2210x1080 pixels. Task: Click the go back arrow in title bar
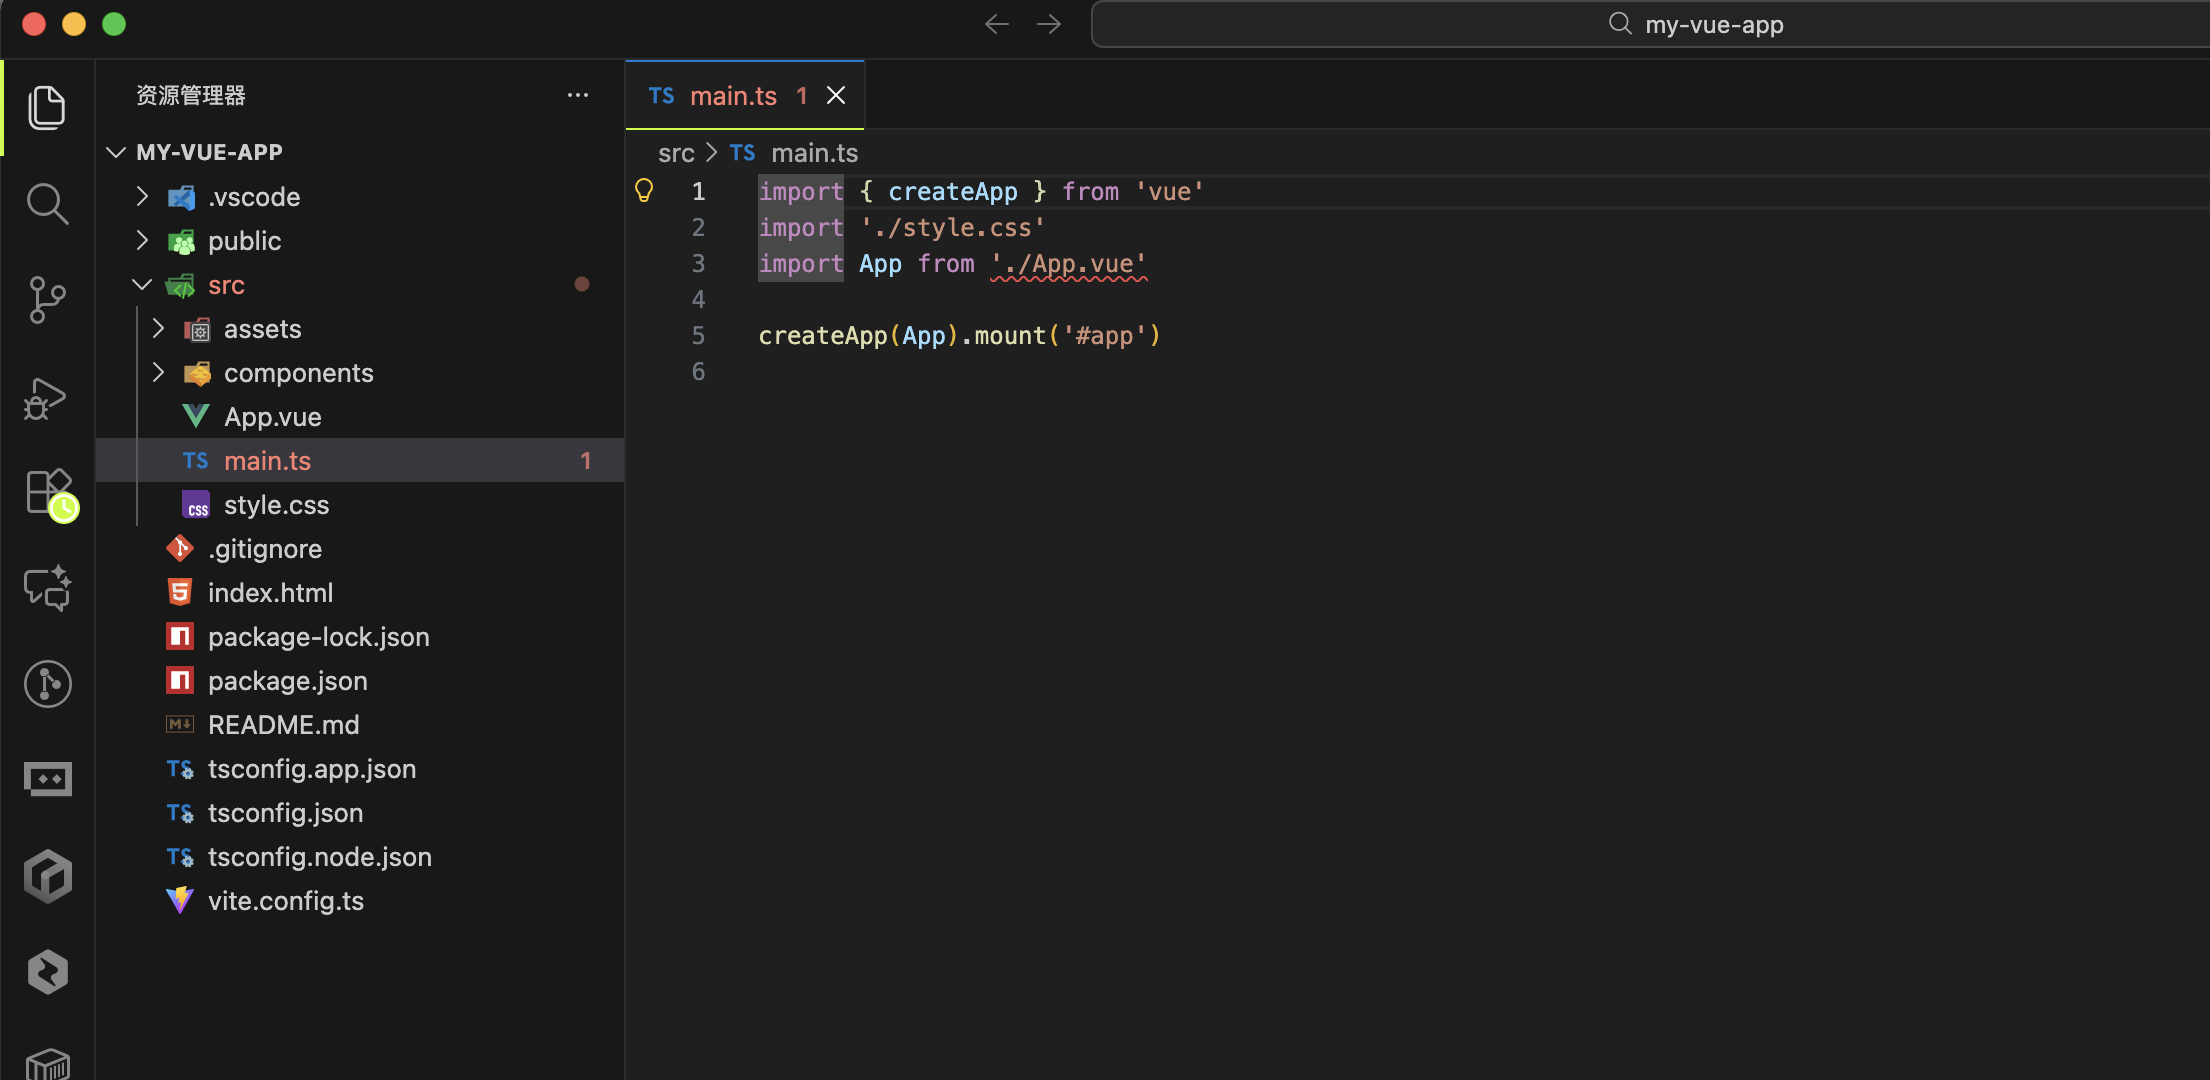(996, 24)
